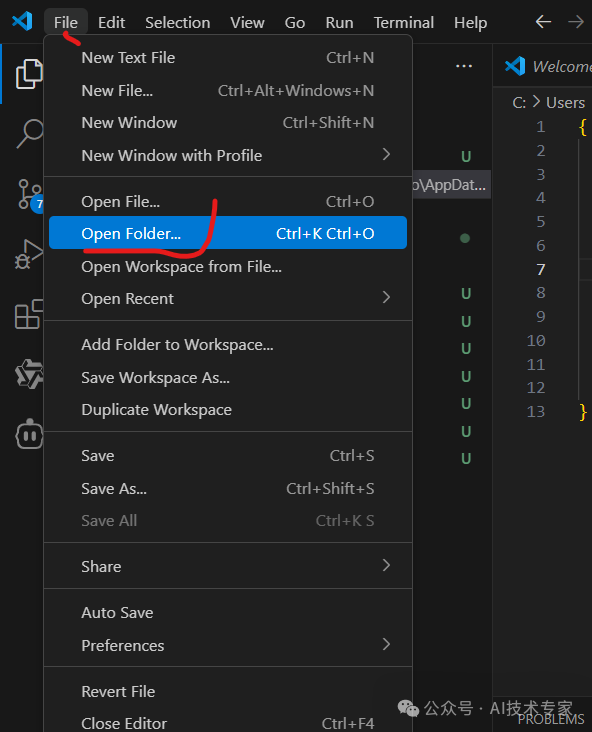Open the PROBLEMS panel tab
Viewport: 592px width, 732px height.
click(x=551, y=719)
